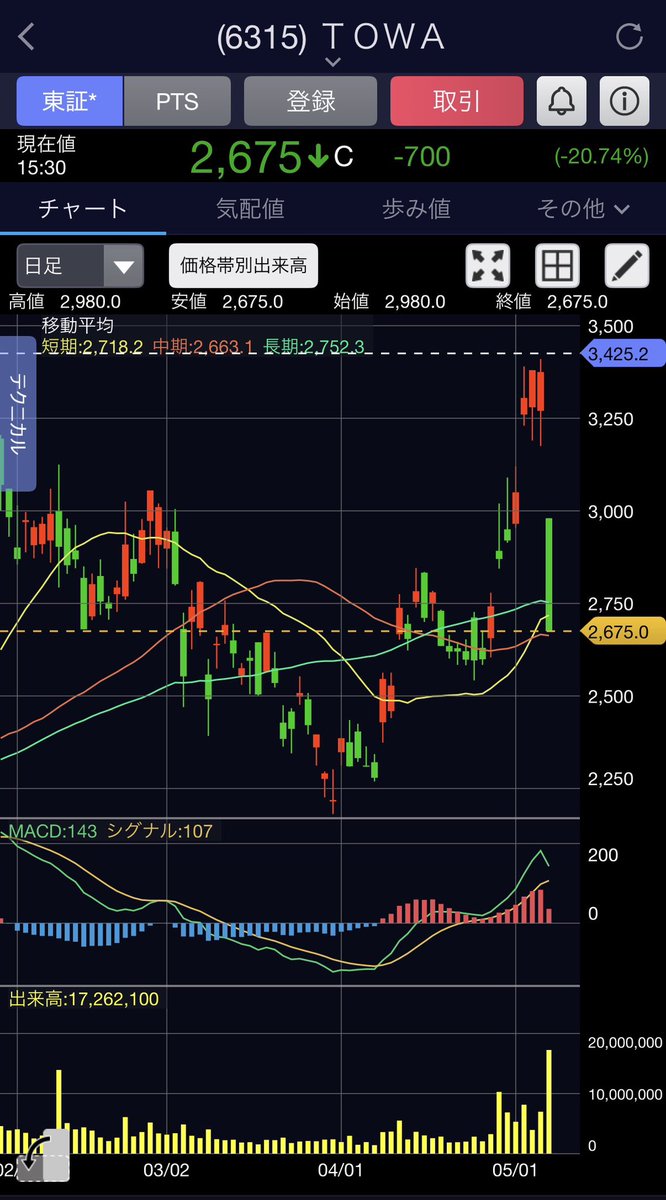Expand the その他 tab menu
666x1200 pixels.
[583, 209]
